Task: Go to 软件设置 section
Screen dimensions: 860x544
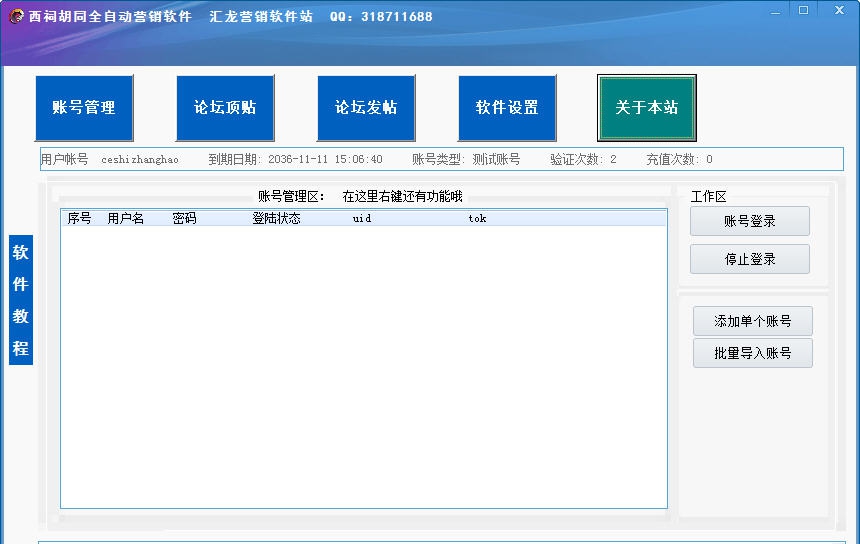Action: coord(507,107)
